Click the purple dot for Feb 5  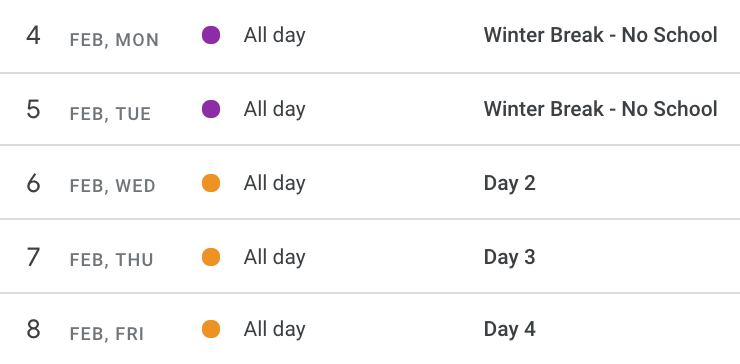[x=211, y=109]
